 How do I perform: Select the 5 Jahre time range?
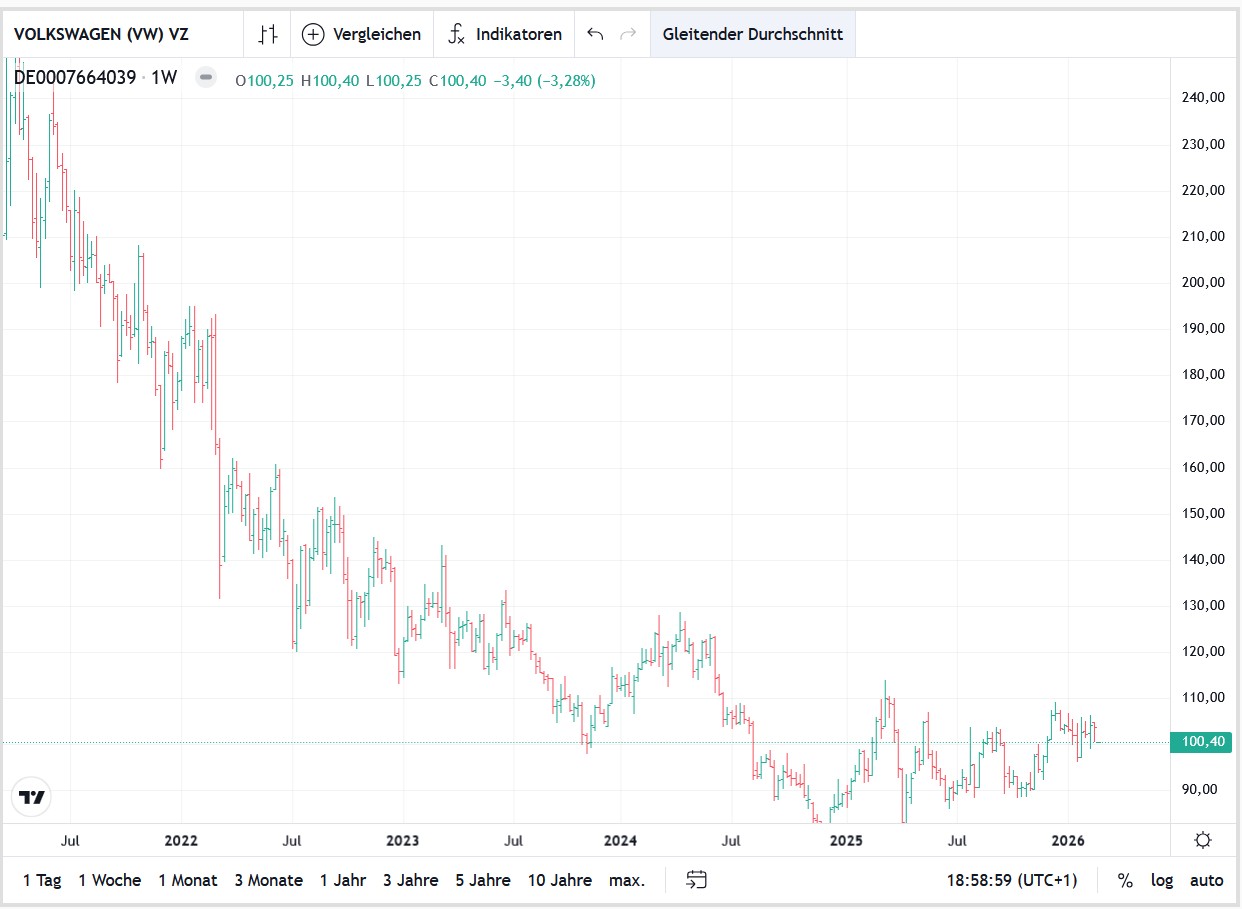tap(483, 880)
